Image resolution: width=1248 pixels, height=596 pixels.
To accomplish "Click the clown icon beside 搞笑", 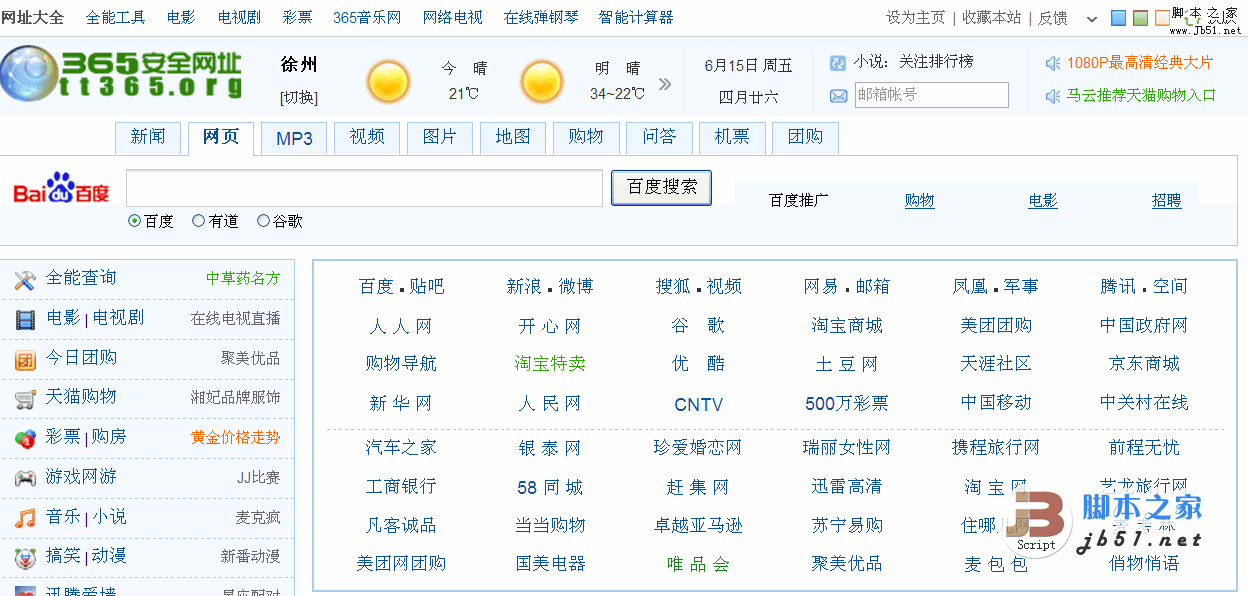I will pyautogui.click(x=25, y=557).
